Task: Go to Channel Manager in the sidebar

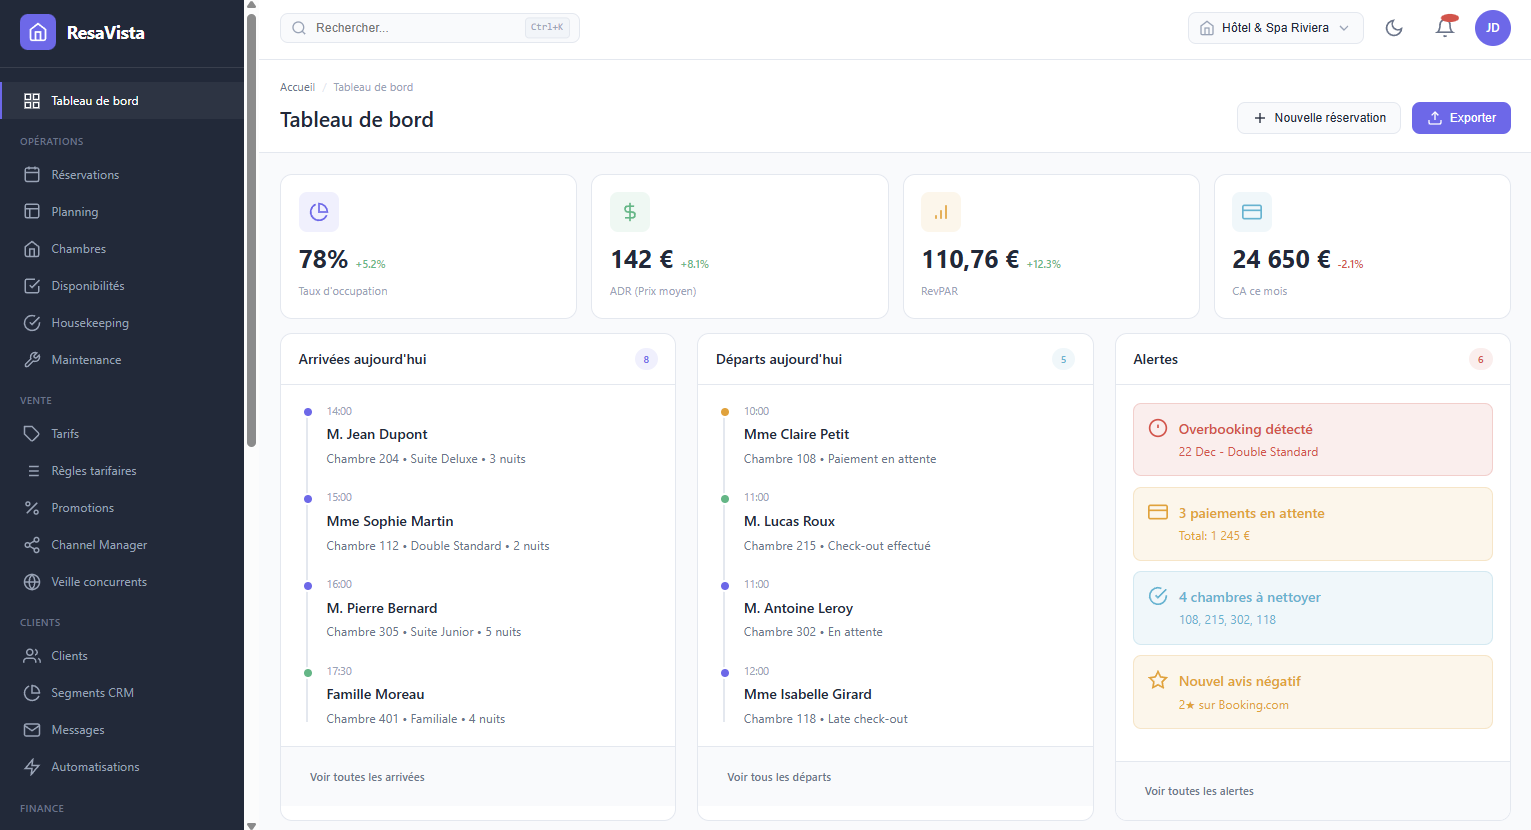Action: [x=99, y=545]
